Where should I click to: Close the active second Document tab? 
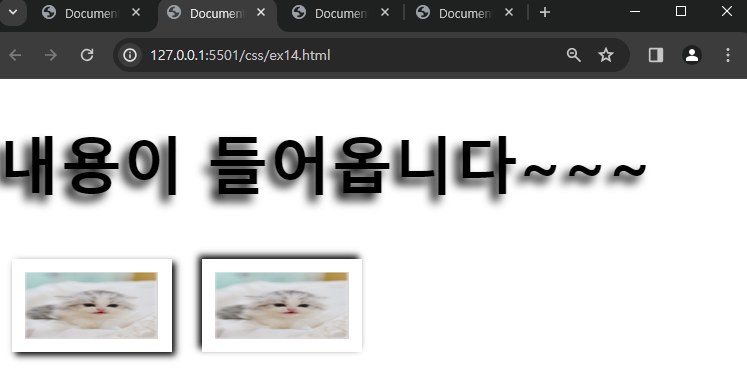pos(261,13)
